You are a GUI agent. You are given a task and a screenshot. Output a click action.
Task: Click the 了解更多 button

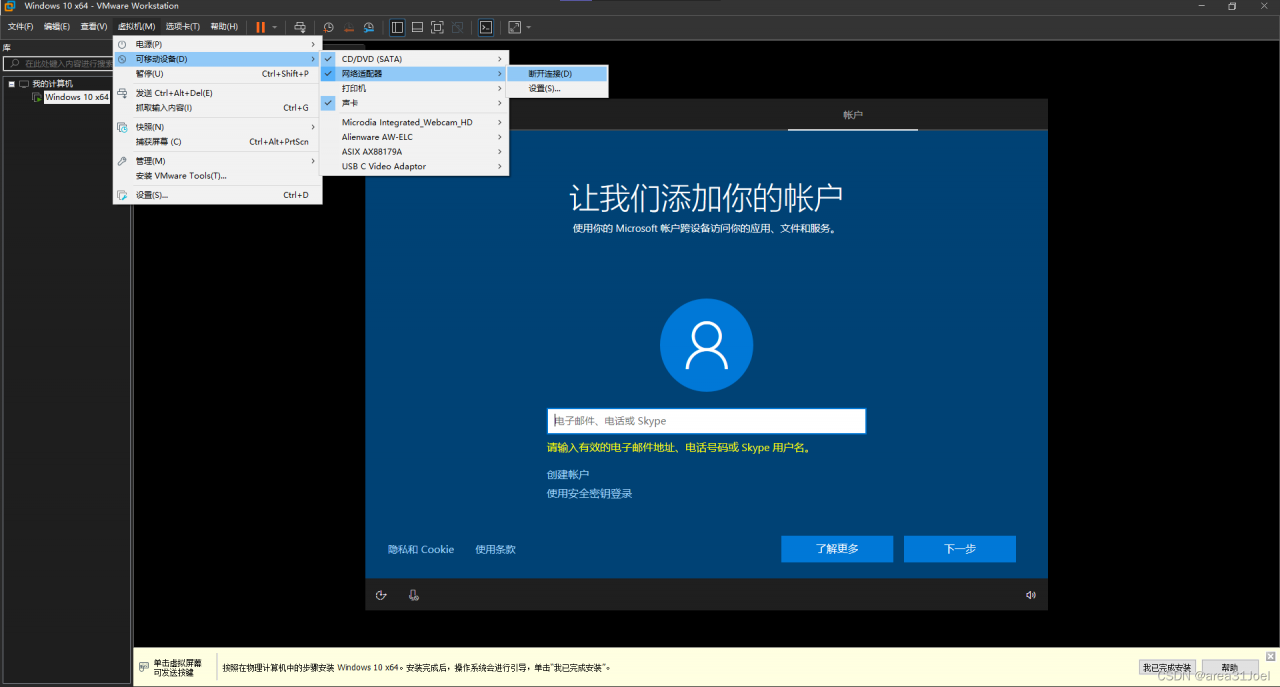[x=837, y=549]
